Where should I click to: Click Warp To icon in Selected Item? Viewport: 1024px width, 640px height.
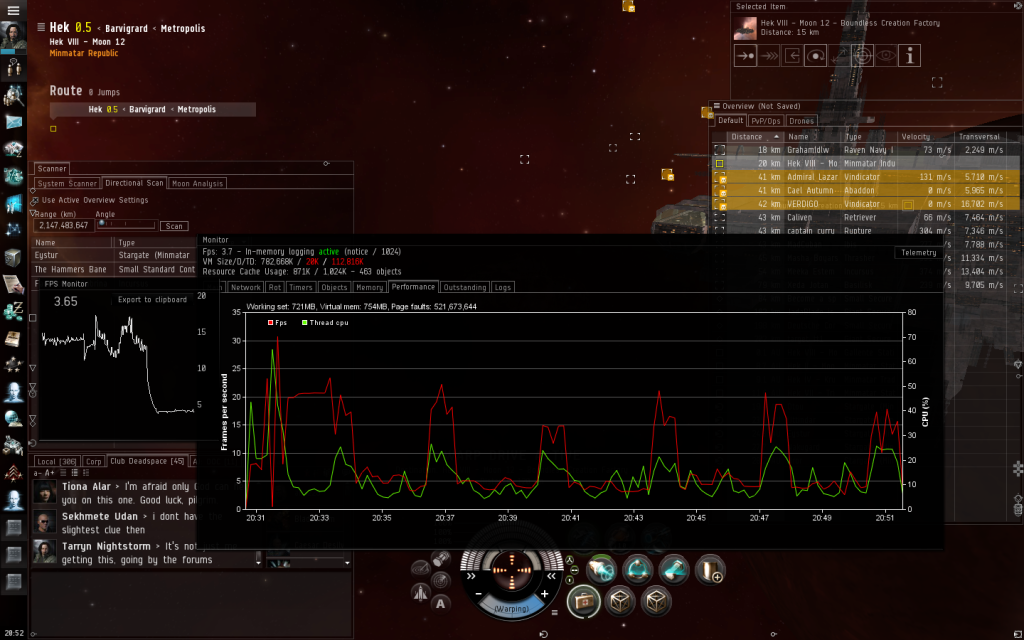coord(769,56)
